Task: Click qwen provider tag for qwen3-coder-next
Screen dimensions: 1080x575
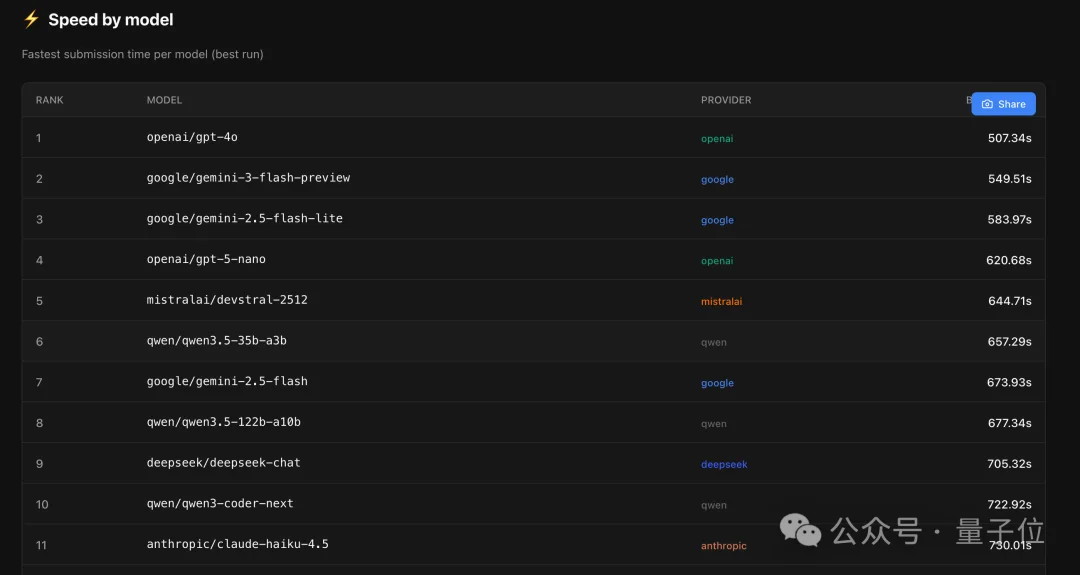Action: [x=713, y=505]
